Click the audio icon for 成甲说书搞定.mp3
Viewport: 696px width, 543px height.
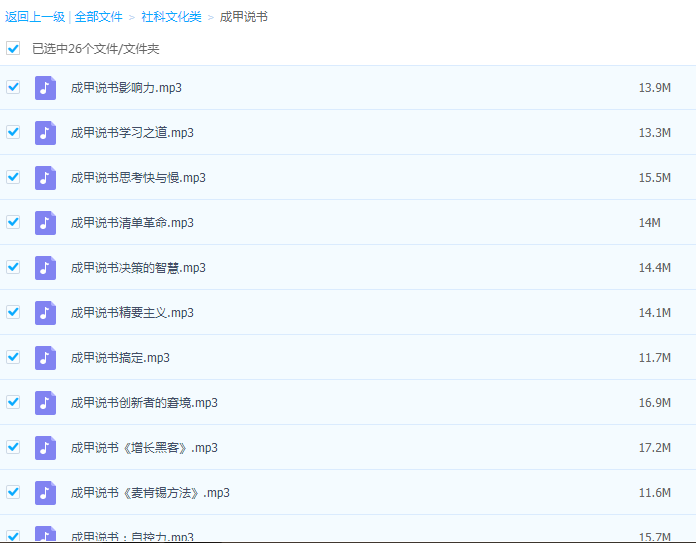click(x=45, y=358)
